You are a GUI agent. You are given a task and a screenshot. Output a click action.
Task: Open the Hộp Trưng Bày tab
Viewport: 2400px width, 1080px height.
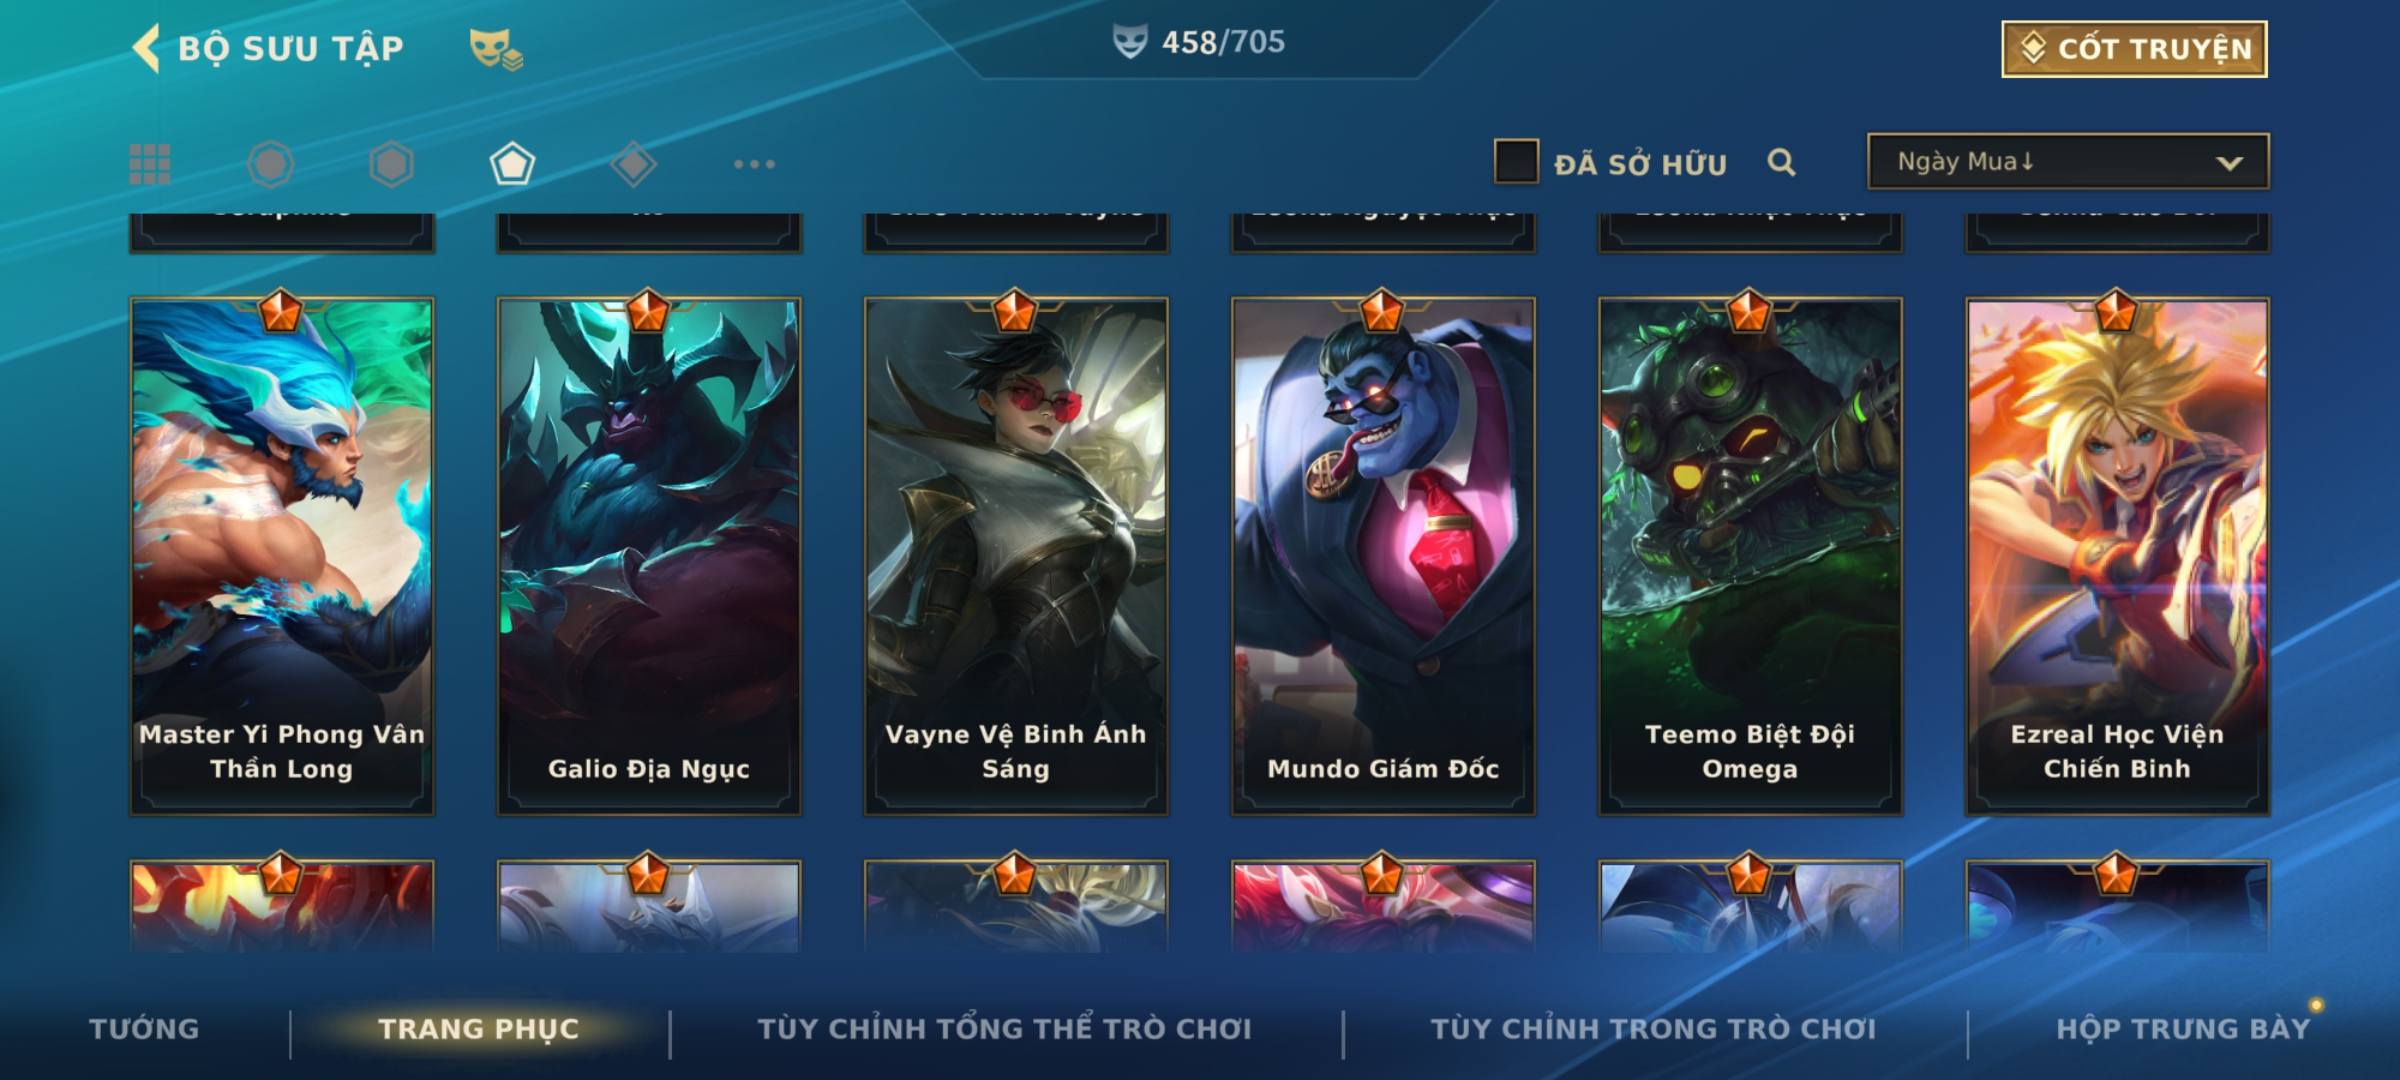(2183, 1029)
